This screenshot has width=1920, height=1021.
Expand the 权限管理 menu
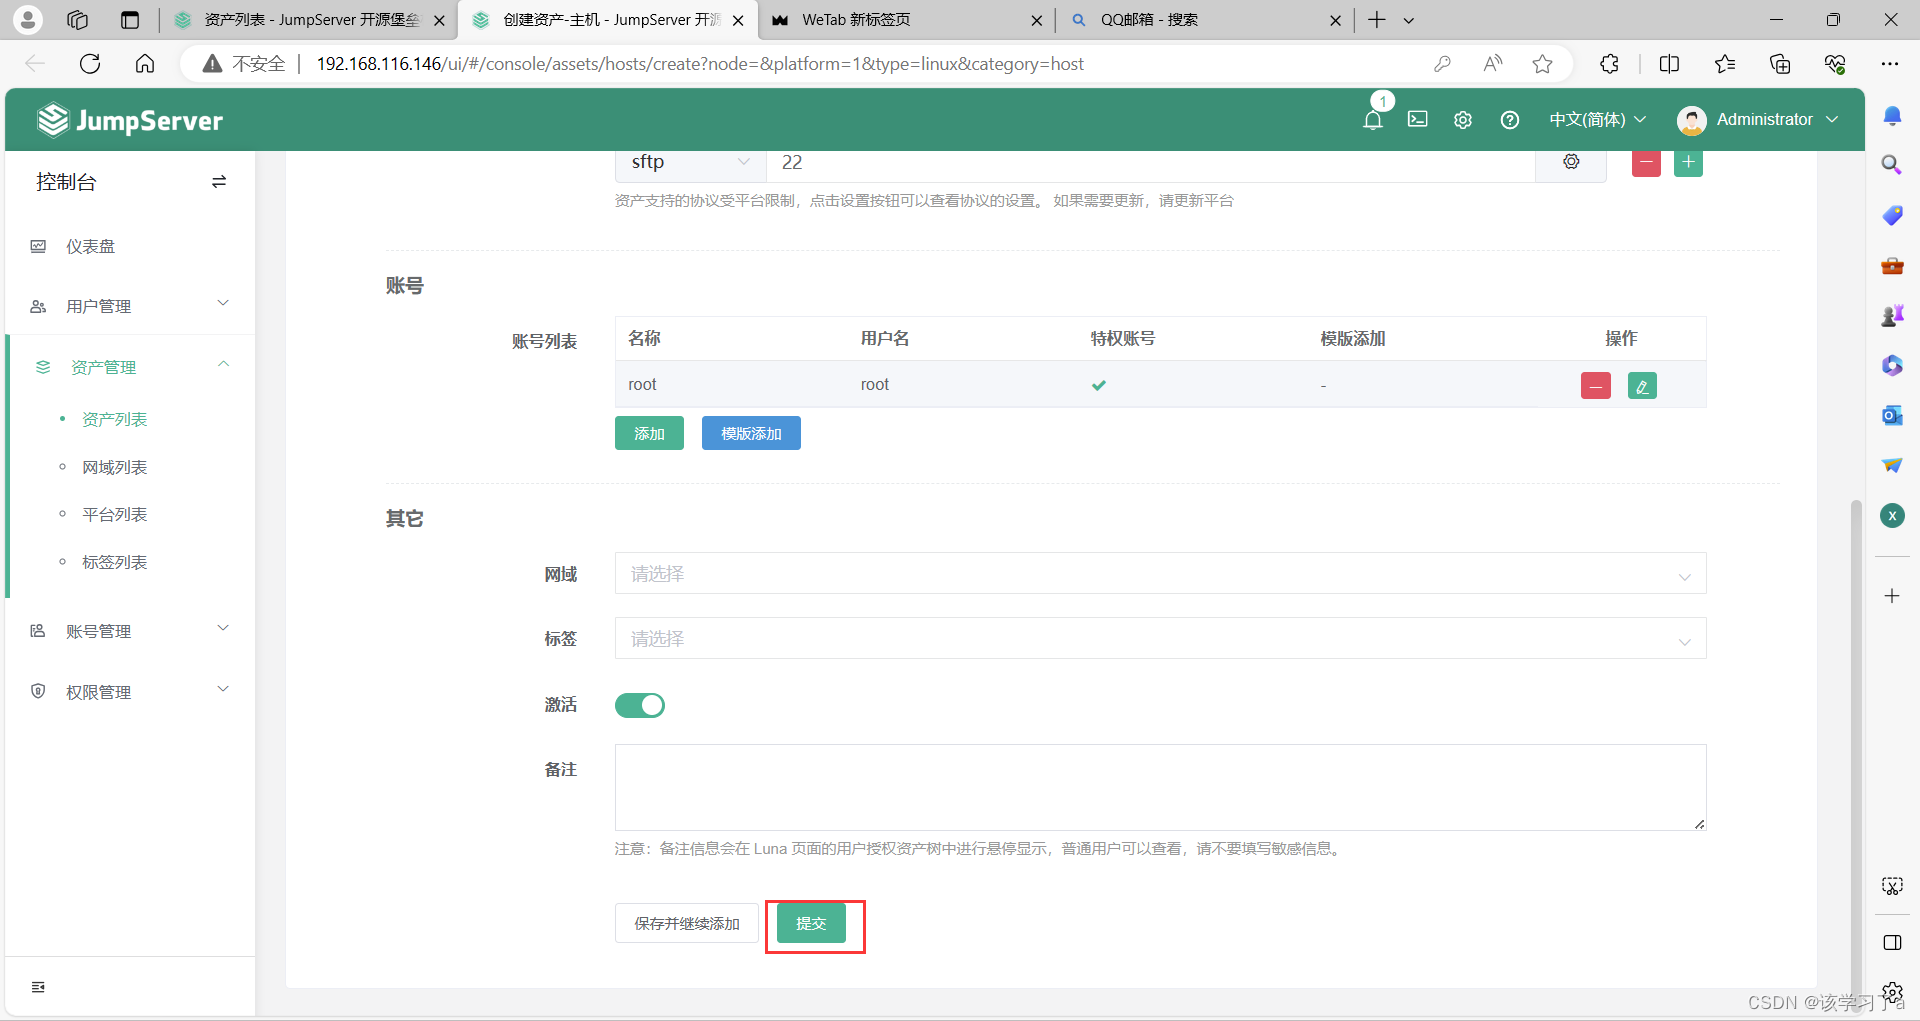(130, 692)
